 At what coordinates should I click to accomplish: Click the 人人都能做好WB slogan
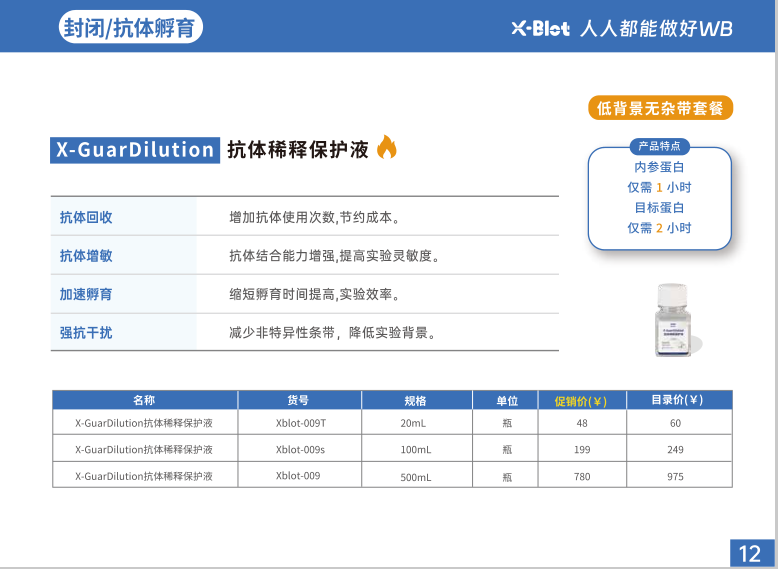pos(656,28)
